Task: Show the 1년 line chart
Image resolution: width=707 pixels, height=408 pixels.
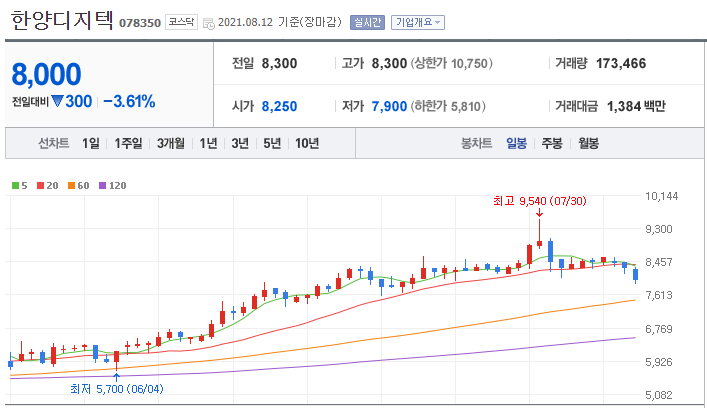Action: [208, 143]
